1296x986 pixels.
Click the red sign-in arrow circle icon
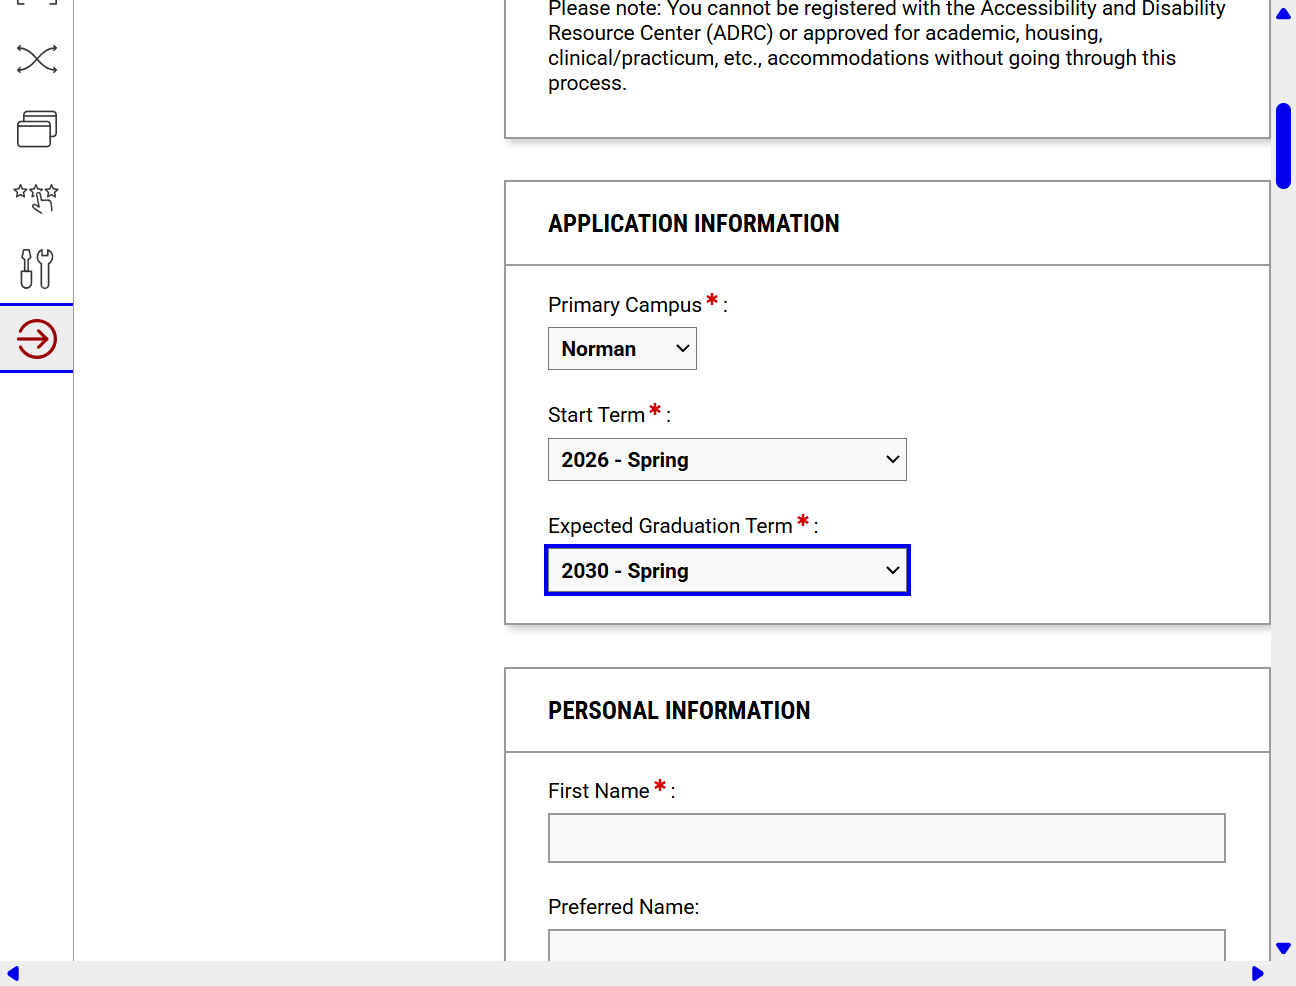37,338
